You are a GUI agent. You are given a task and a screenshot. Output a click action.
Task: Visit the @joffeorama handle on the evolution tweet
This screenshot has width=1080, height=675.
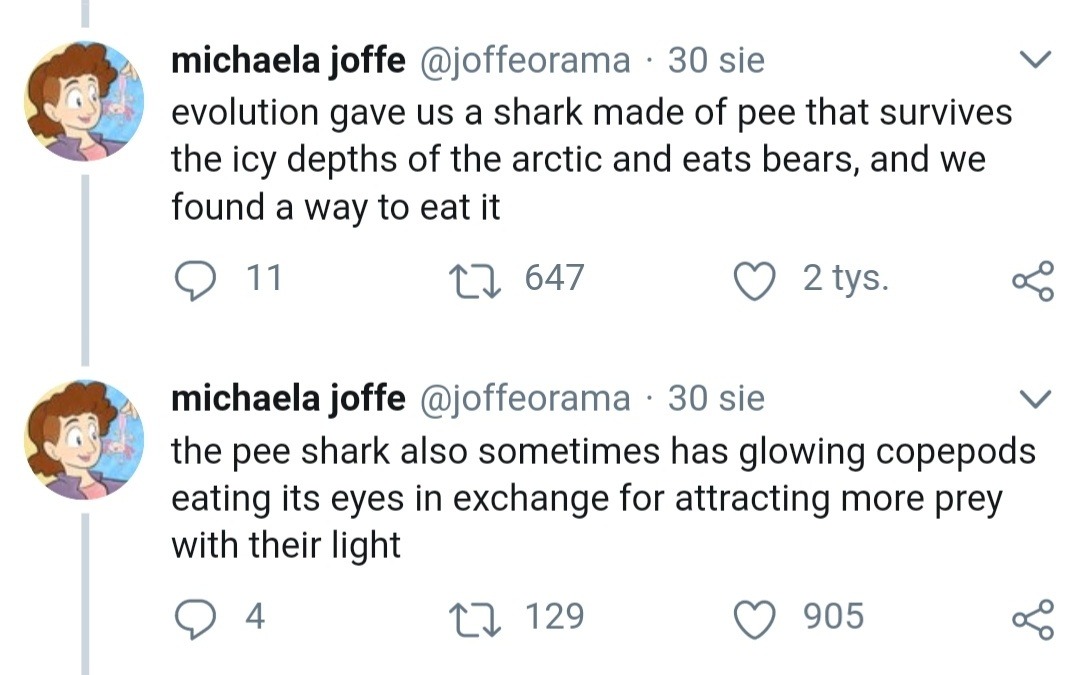[x=523, y=61]
